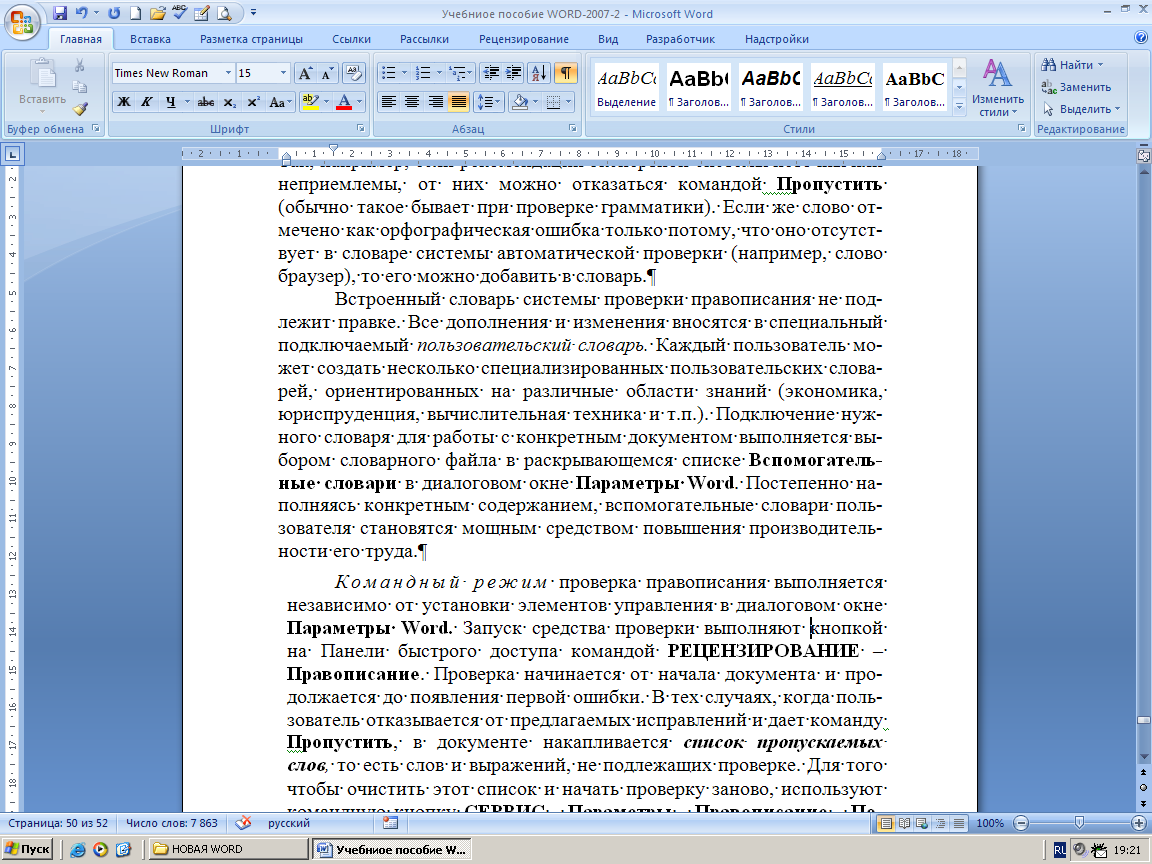Toggle show paragraph marks ¶ button

(566, 73)
